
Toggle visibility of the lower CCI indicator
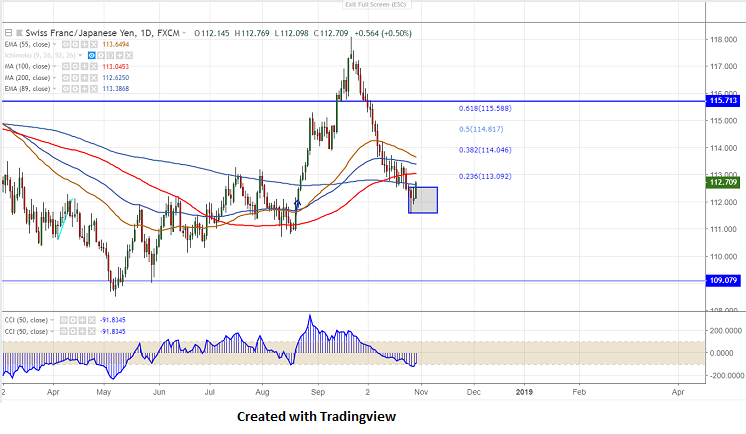(64, 331)
